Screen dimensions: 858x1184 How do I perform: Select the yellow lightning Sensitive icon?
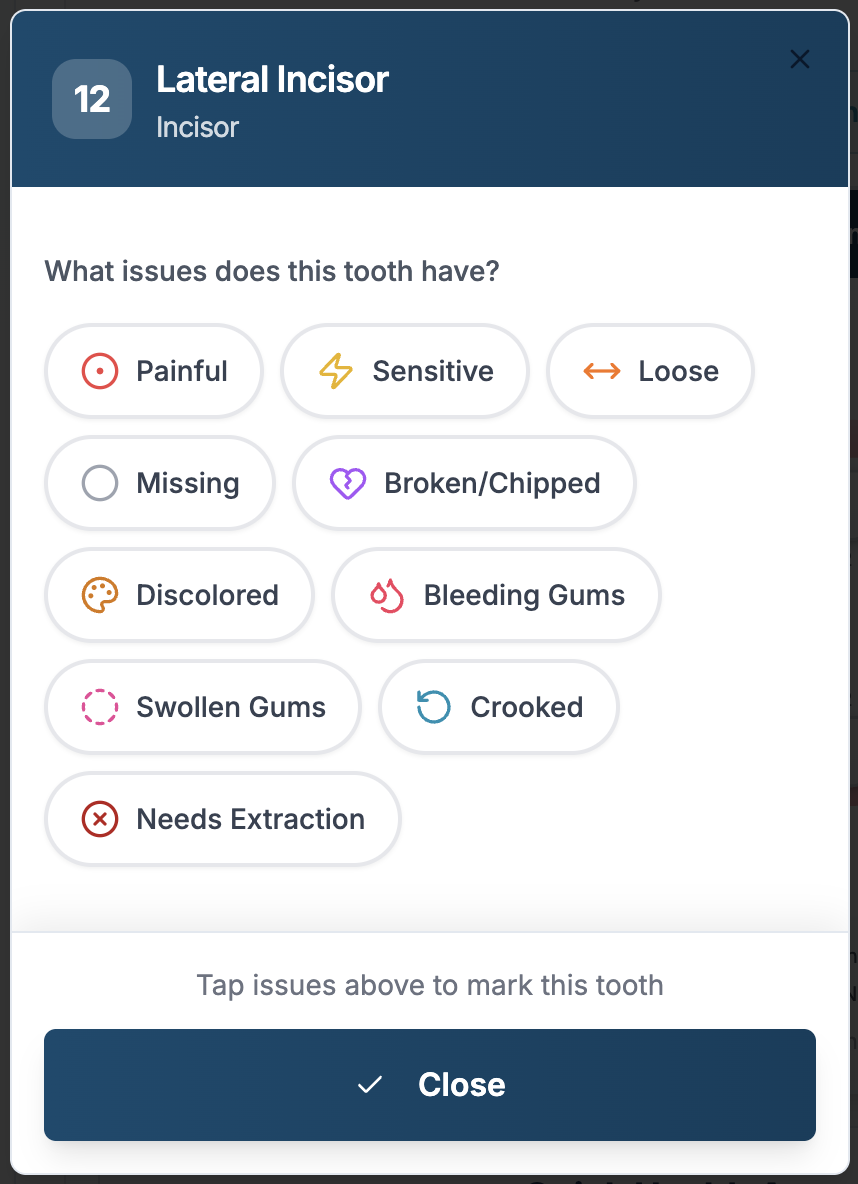[336, 370]
